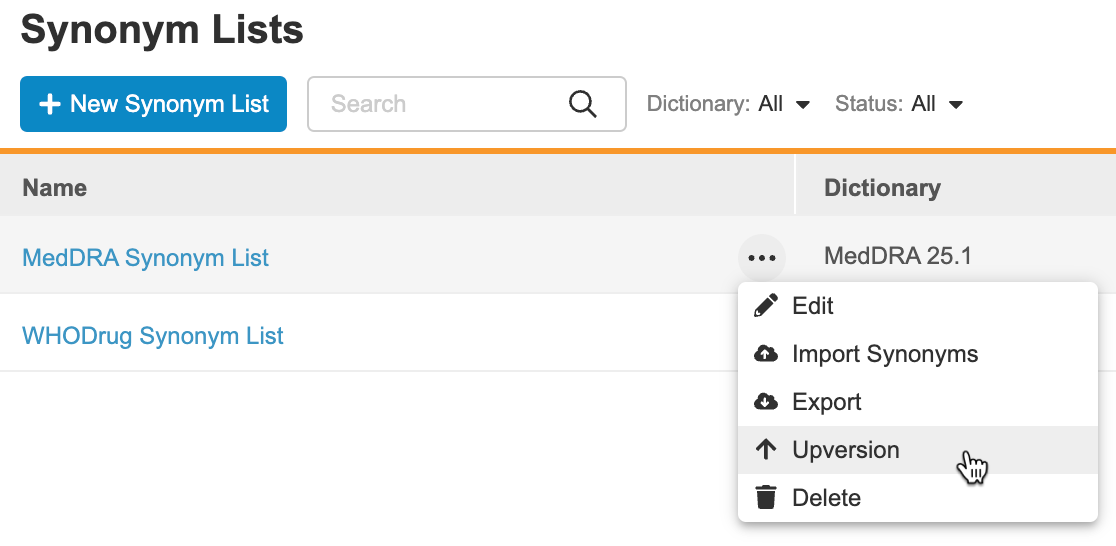The image size is (1116, 546).
Task: Open the MedDRA Synonym List link
Action: pos(145,258)
